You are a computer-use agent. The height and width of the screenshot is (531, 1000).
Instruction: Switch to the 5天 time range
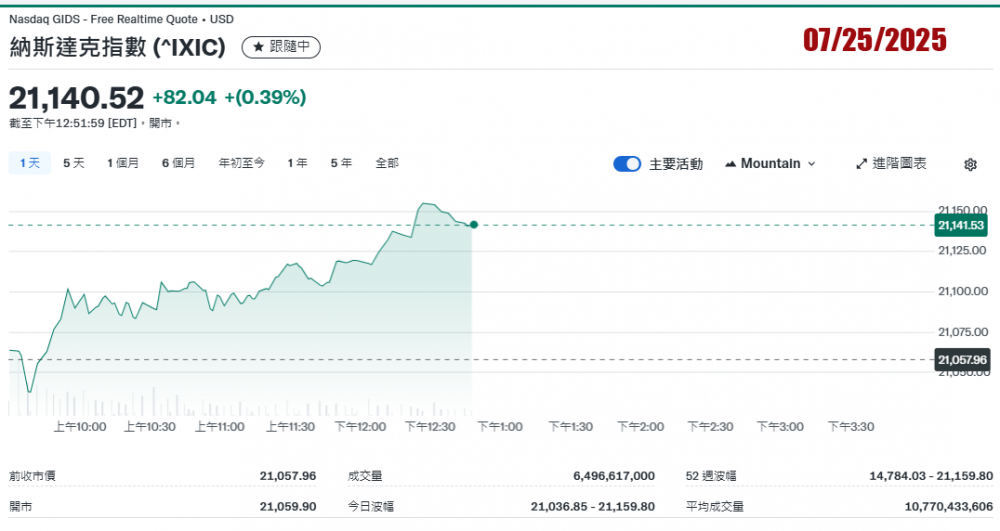click(74, 163)
